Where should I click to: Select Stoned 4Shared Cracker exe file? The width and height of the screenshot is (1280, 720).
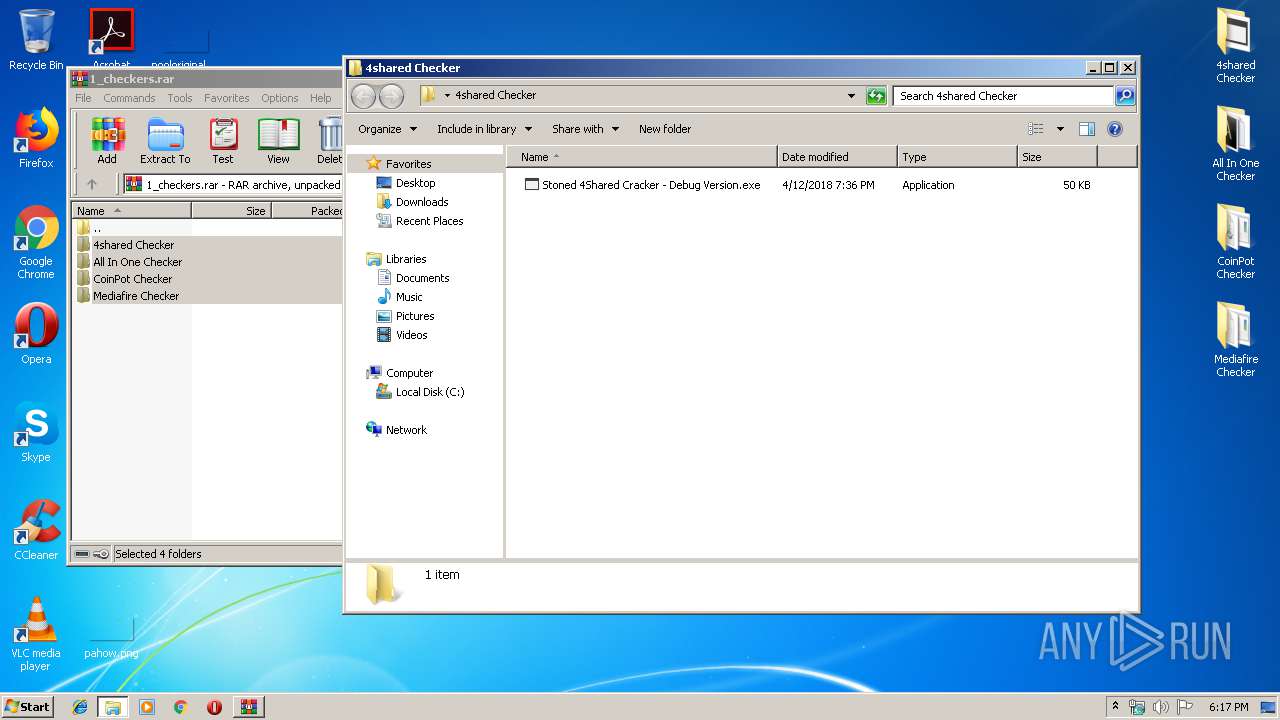642,185
